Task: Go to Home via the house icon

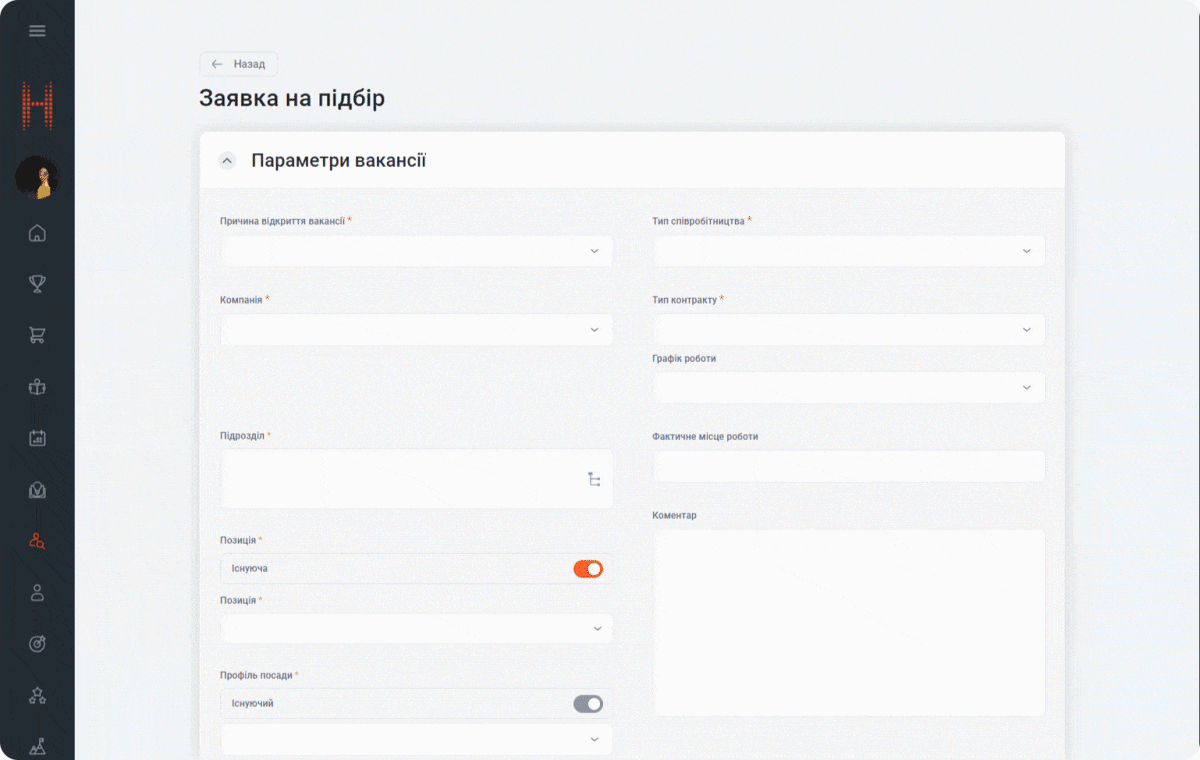Action: [x=37, y=234]
